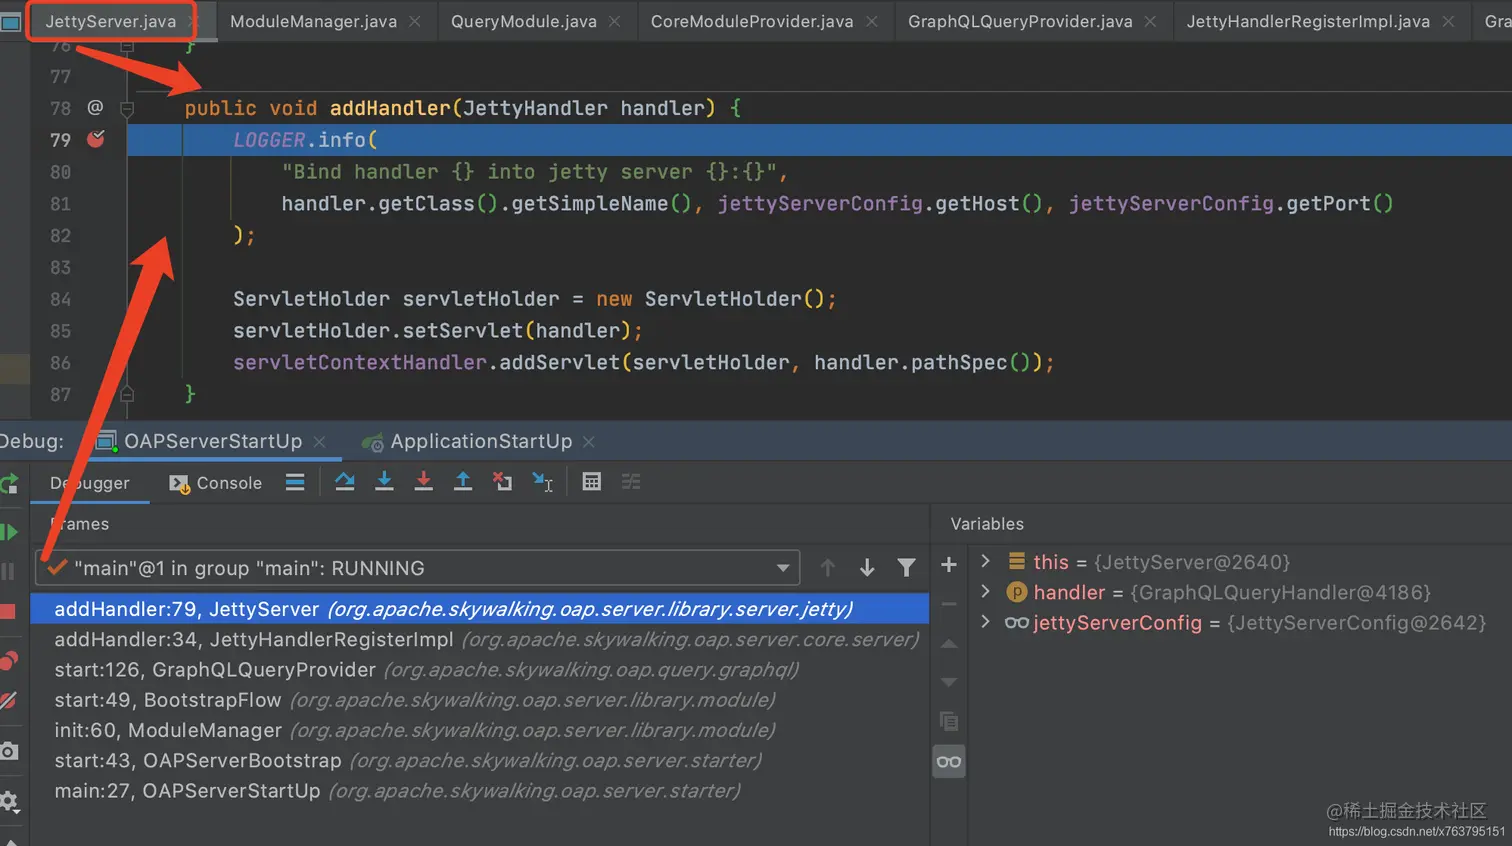
Task: Expand the 'handler' variable node
Action: pos(985,592)
